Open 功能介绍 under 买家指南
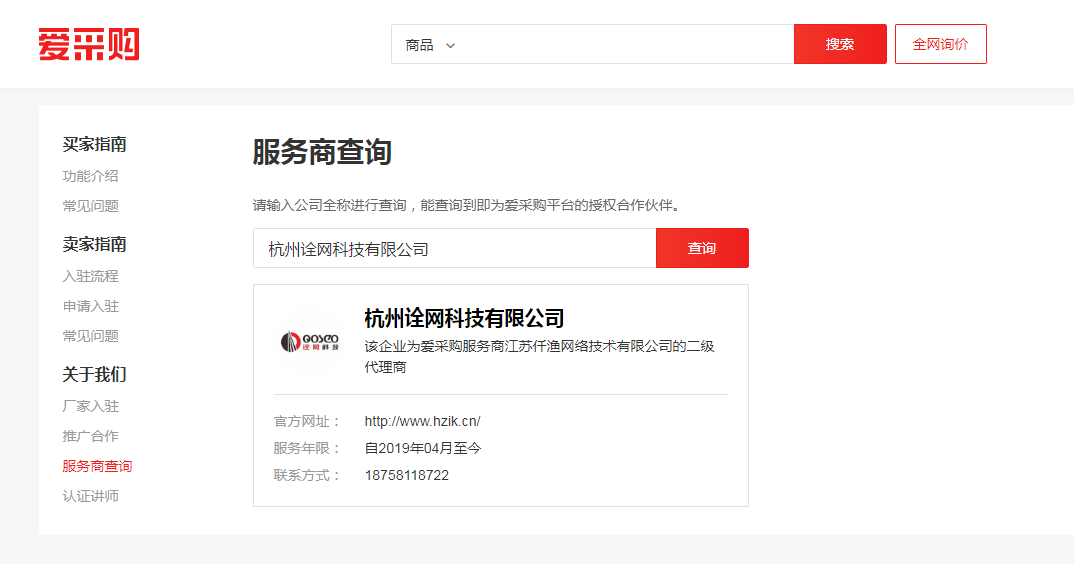The image size is (1074, 564). pos(90,176)
